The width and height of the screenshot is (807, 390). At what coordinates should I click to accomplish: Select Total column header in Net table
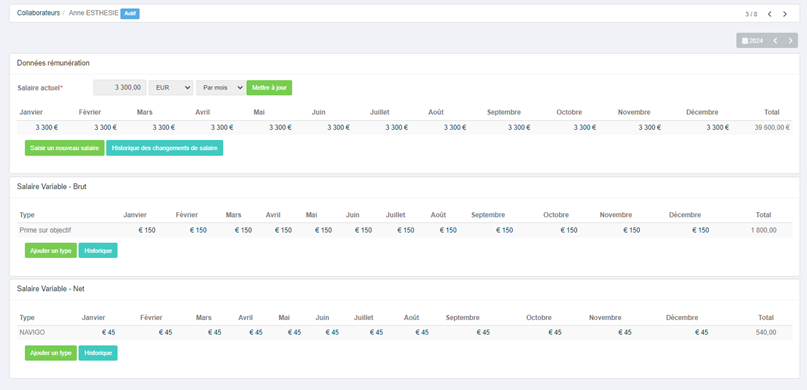coord(766,317)
